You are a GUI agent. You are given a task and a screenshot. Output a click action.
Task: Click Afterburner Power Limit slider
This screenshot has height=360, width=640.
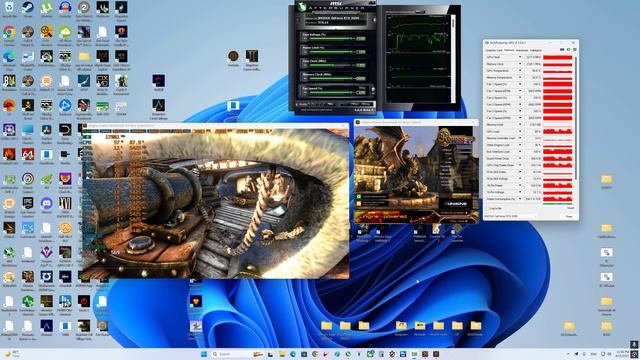[331, 52]
